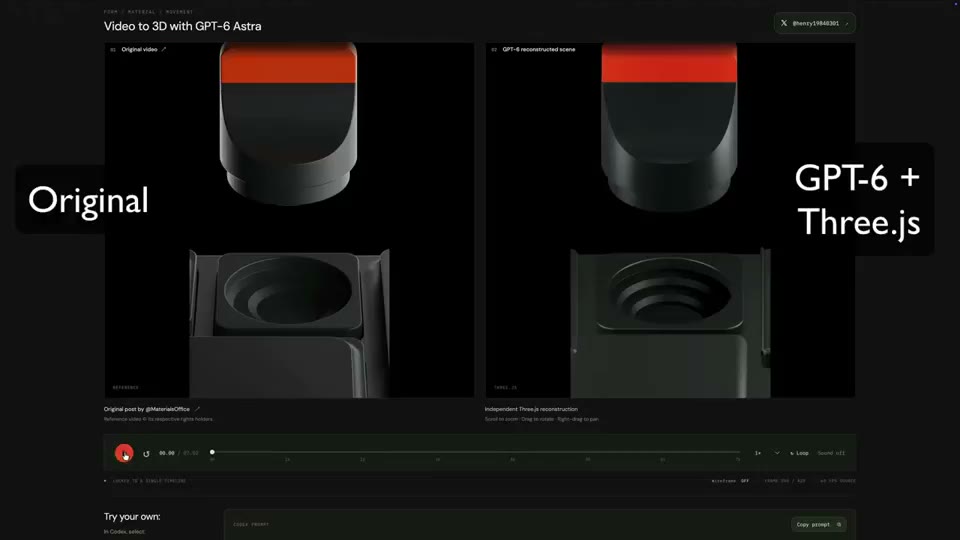Open external arrow next to Original video
This screenshot has height=540, width=960.
[163, 50]
